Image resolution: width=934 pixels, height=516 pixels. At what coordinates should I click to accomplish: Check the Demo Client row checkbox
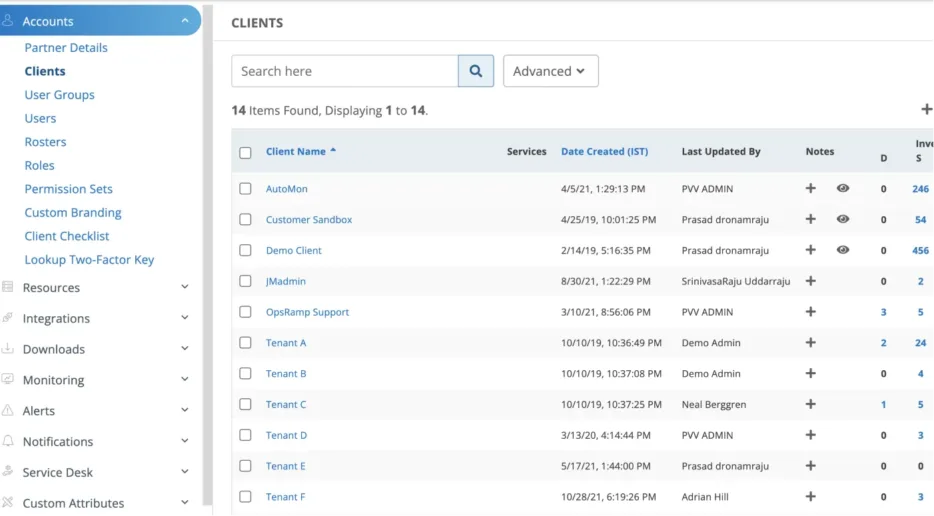click(245, 250)
